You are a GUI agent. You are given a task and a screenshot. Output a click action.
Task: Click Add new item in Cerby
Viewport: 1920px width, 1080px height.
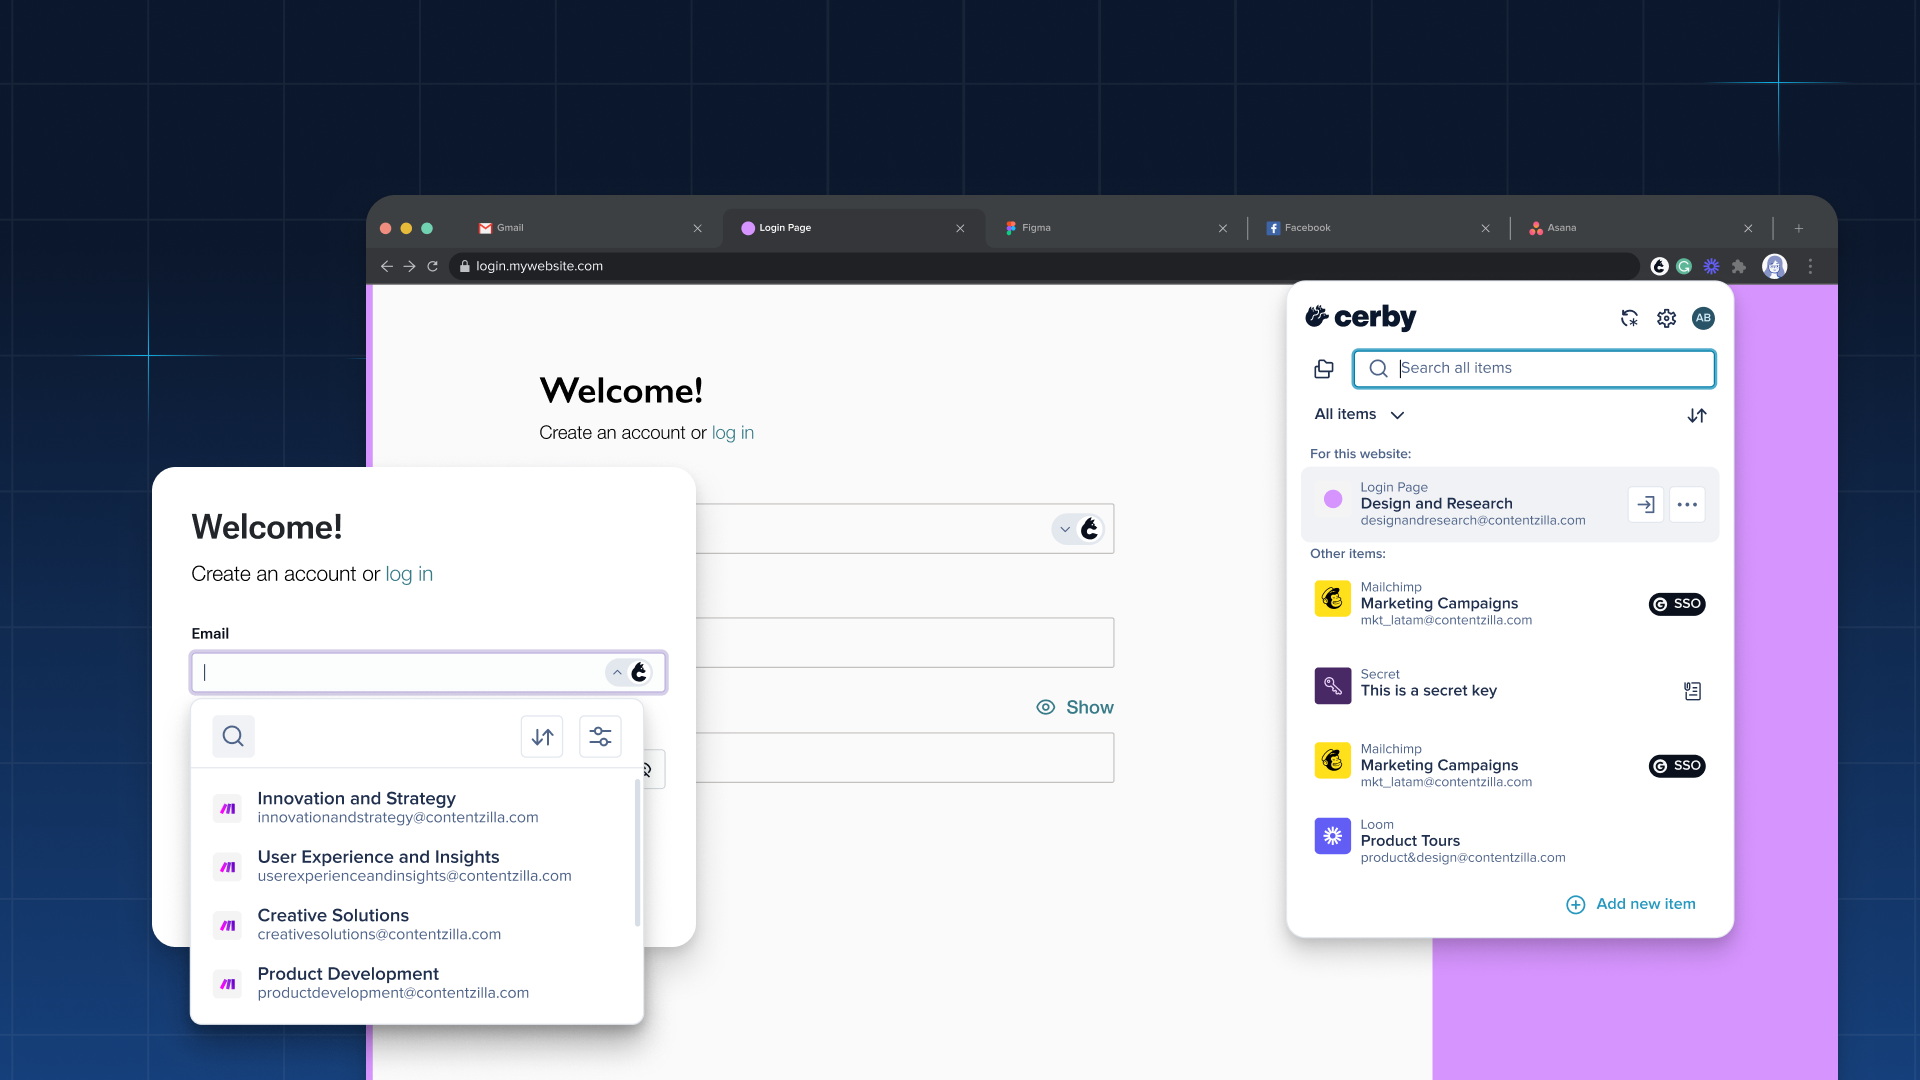pyautogui.click(x=1630, y=904)
